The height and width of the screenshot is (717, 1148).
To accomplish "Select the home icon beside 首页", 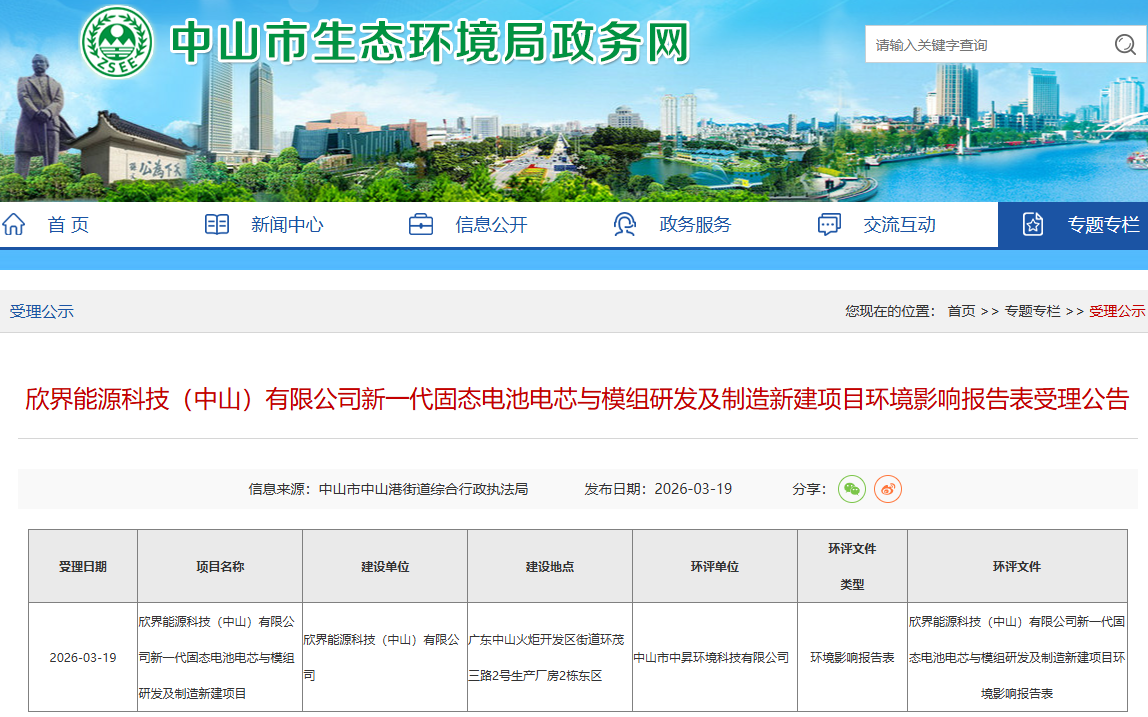I will tap(12, 225).
